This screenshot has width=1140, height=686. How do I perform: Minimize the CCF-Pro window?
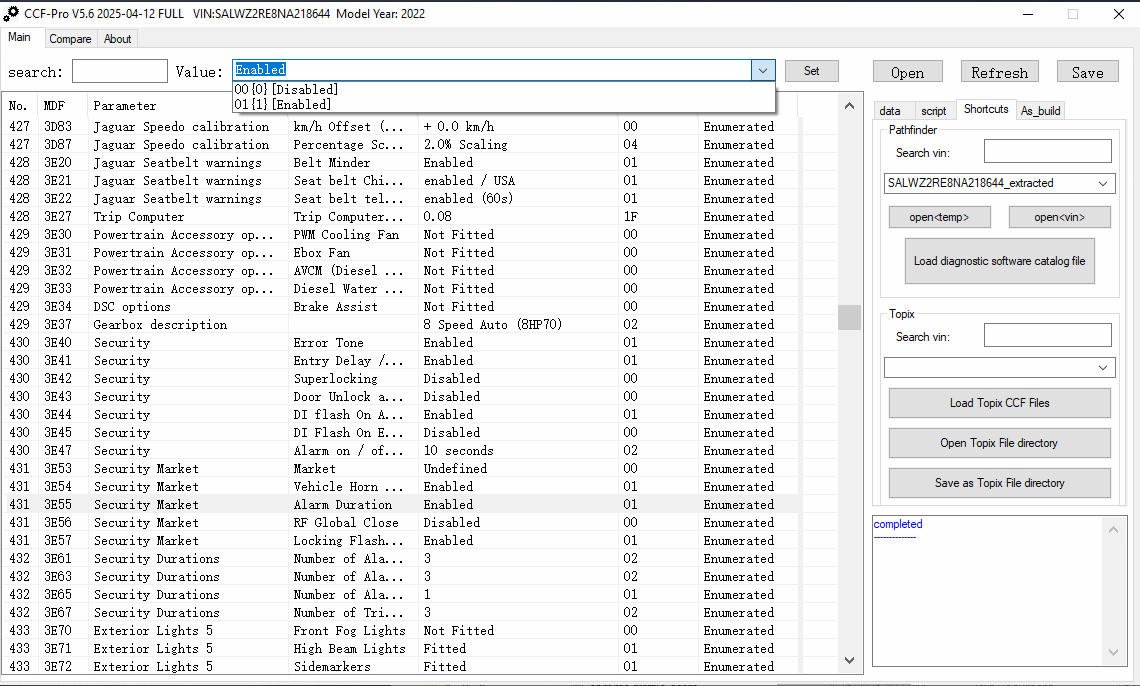click(x=1028, y=14)
